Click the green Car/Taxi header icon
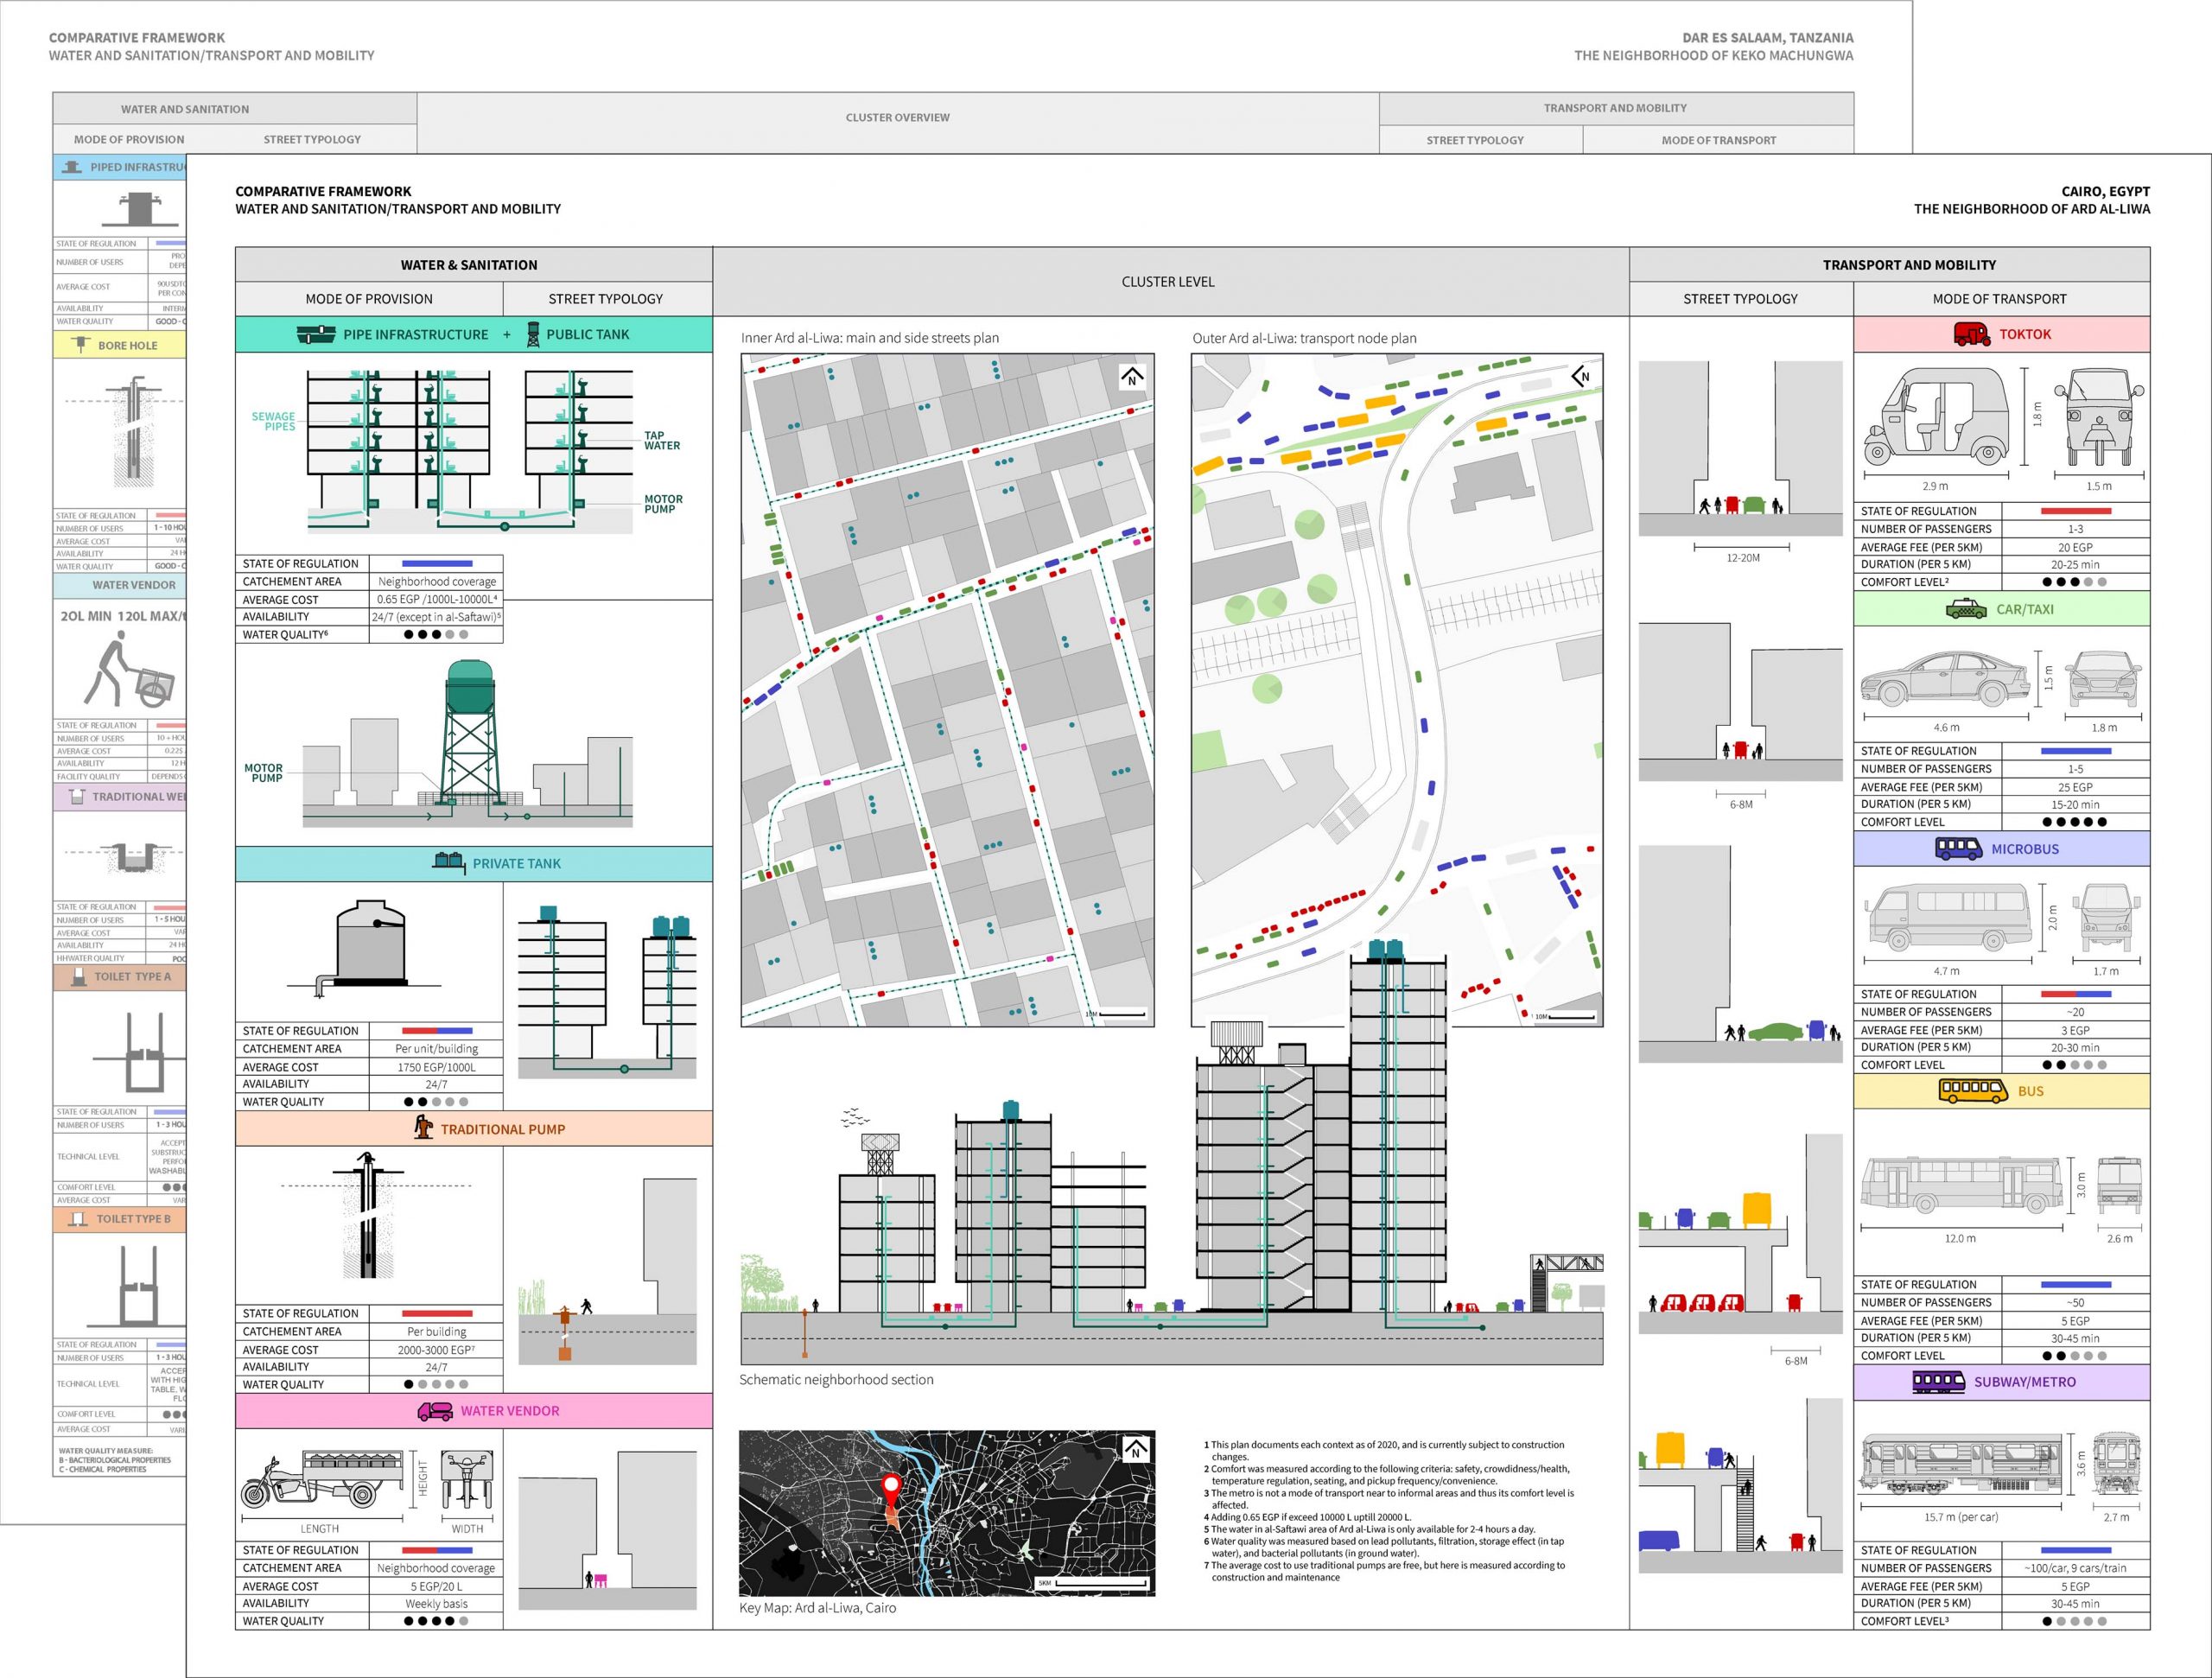2212x1678 pixels. click(x=1966, y=609)
